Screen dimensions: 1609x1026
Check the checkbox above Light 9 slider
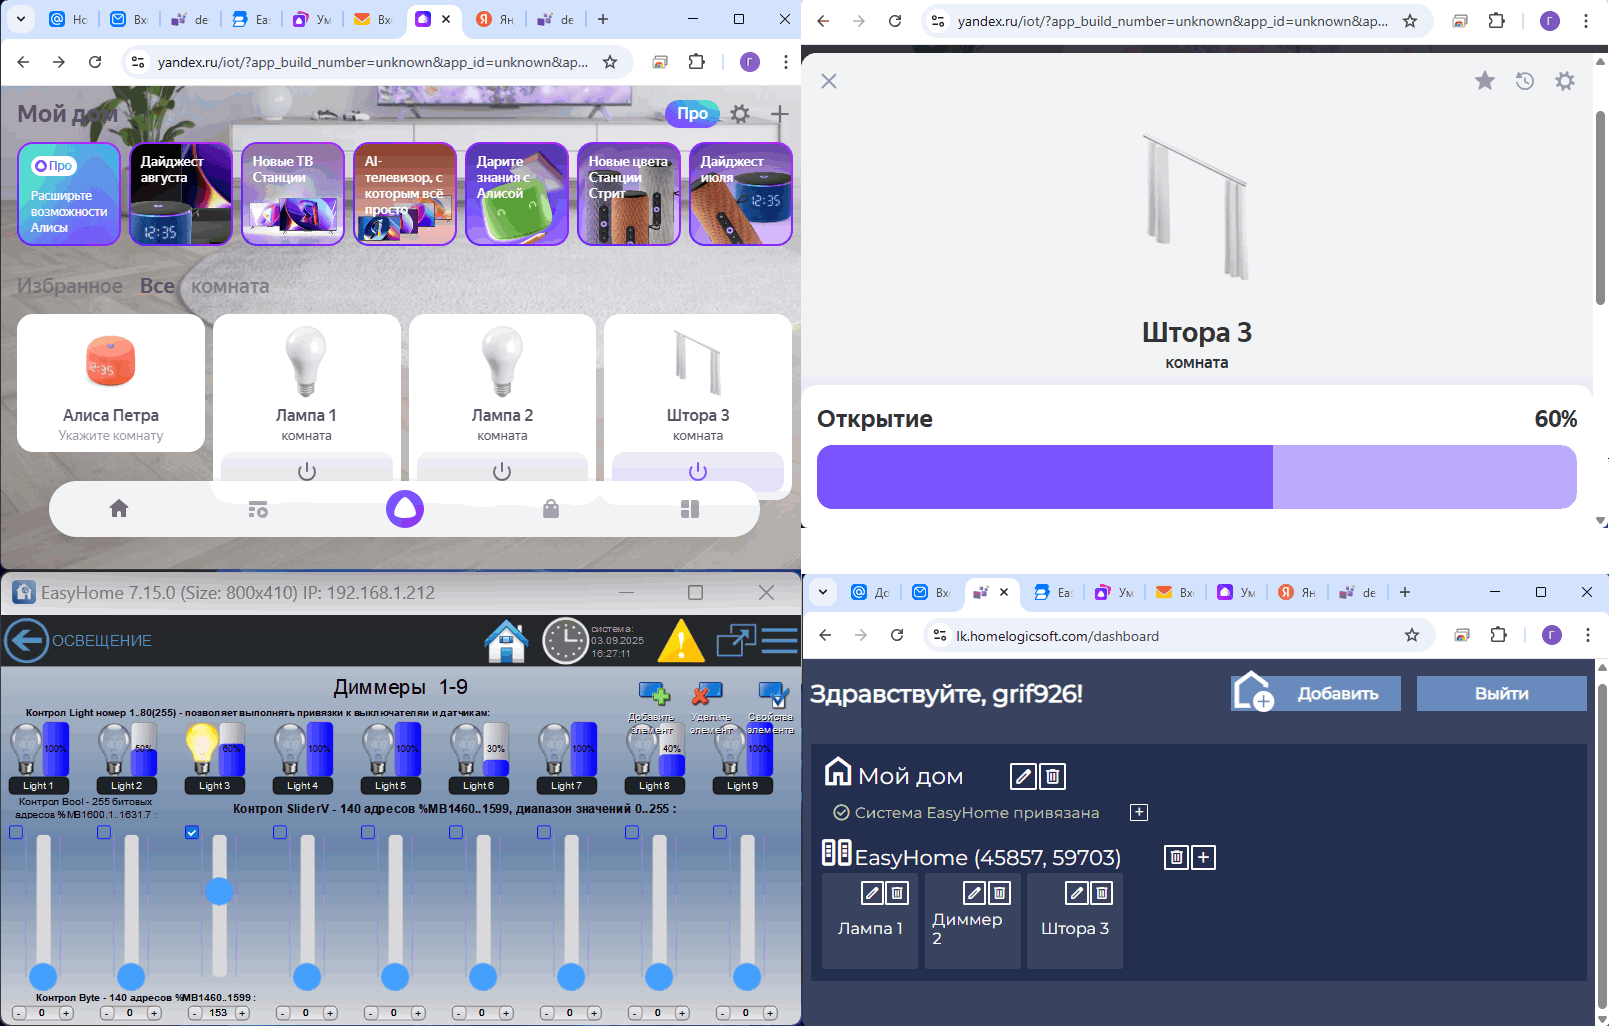pos(720,832)
